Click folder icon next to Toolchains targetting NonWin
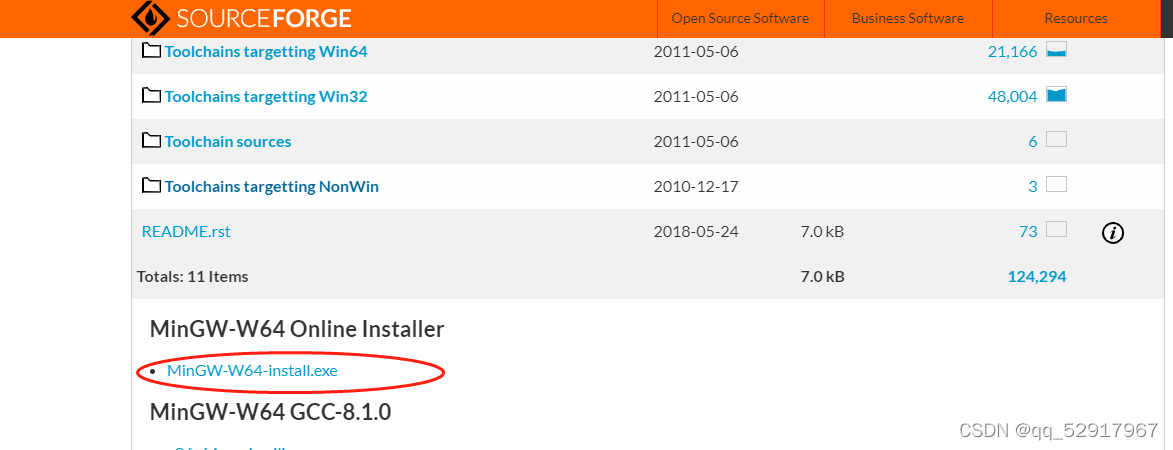The height and width of the screenshot is (450, 1173). click(152, 186)
